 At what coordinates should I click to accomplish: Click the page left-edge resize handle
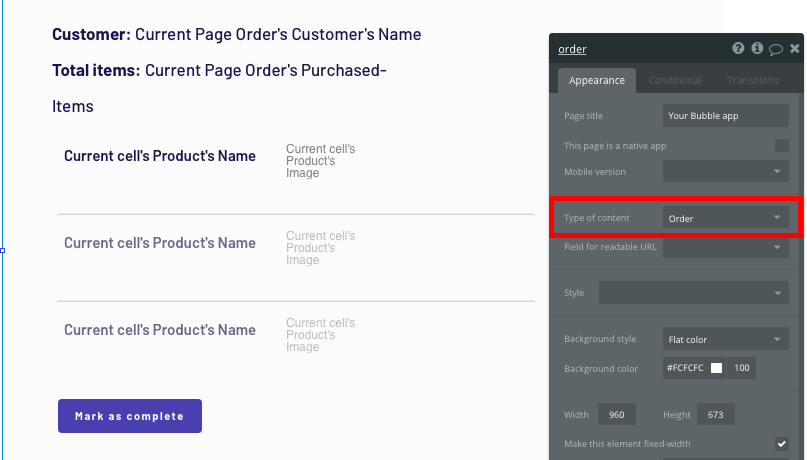click(3, 251)
